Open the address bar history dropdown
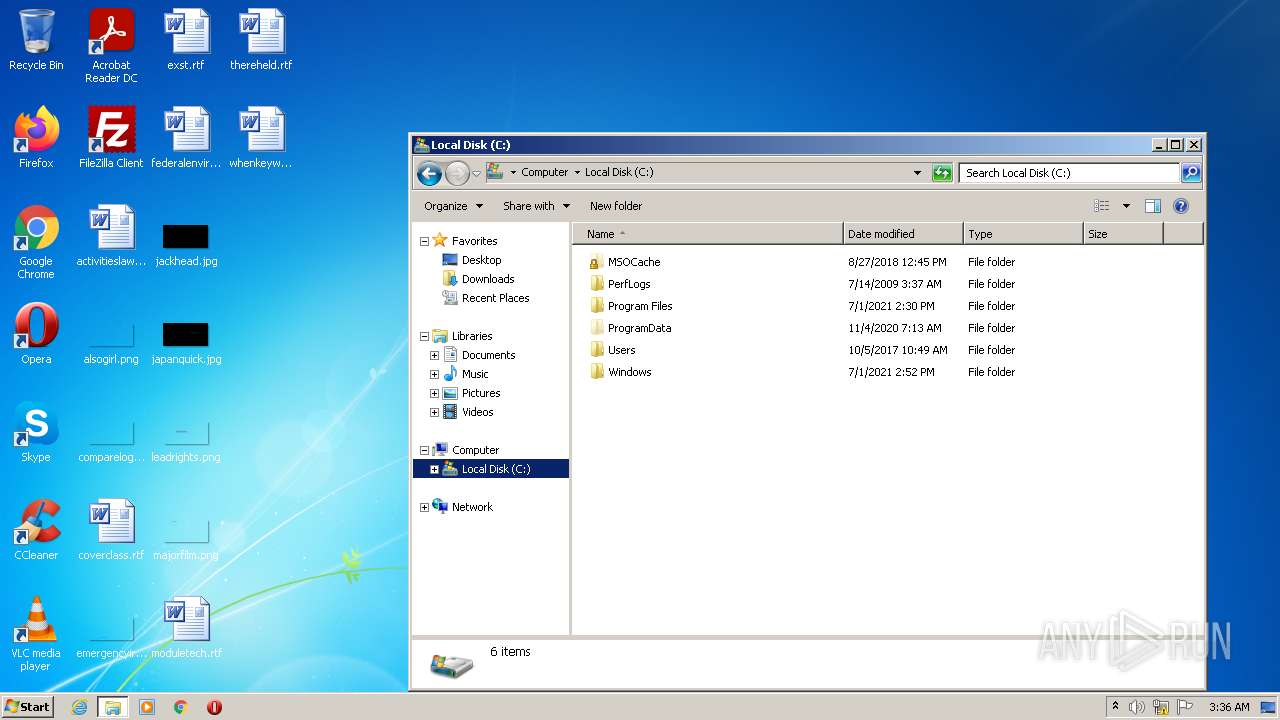 pos(917,173)
